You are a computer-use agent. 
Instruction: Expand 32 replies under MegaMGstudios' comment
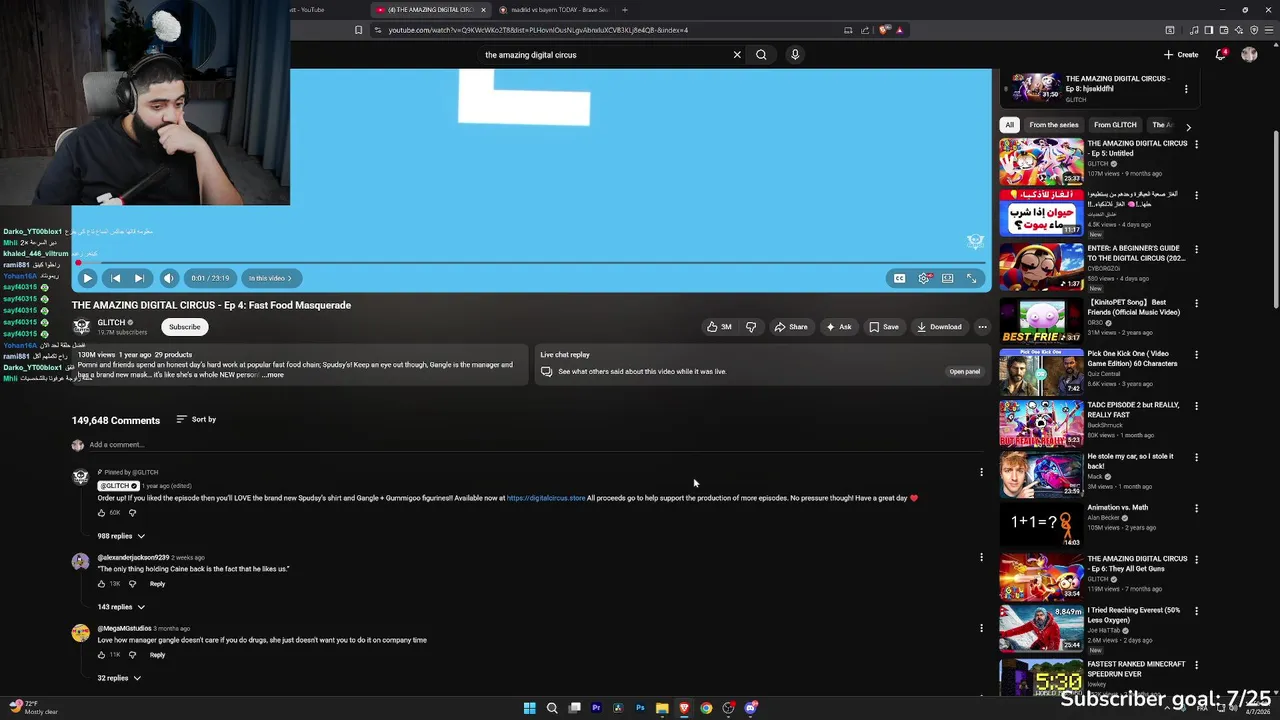point(119,678)
